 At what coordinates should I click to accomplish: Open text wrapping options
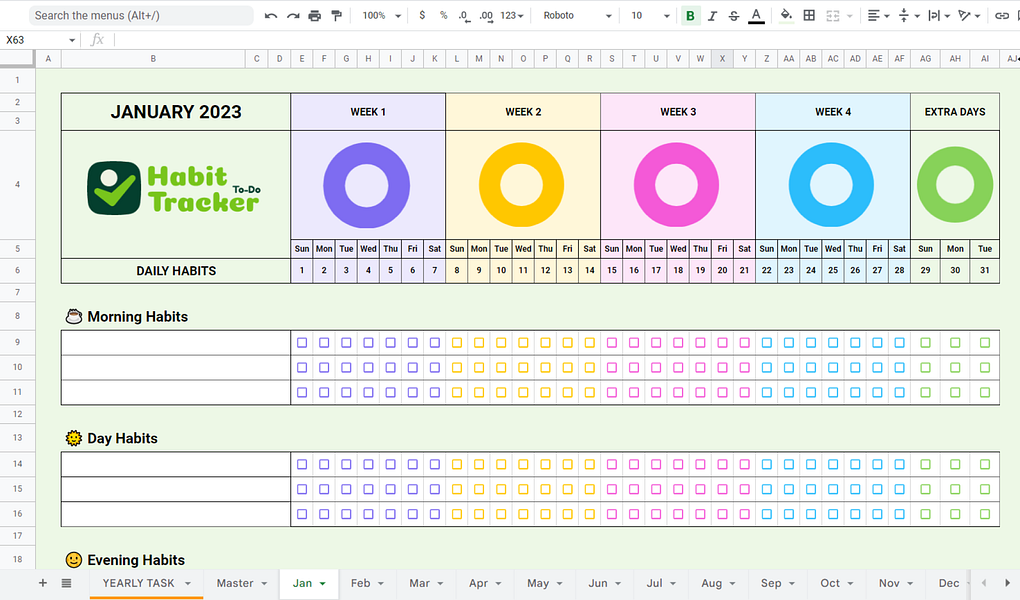[x=939, y=16]
